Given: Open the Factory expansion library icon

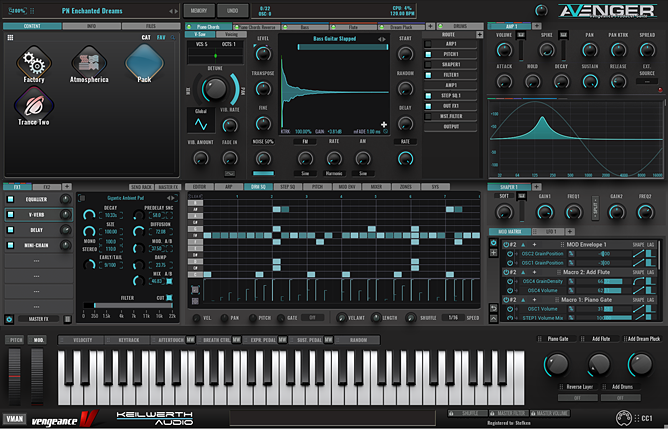Looking at the screenshot, I should pos(34,63).
